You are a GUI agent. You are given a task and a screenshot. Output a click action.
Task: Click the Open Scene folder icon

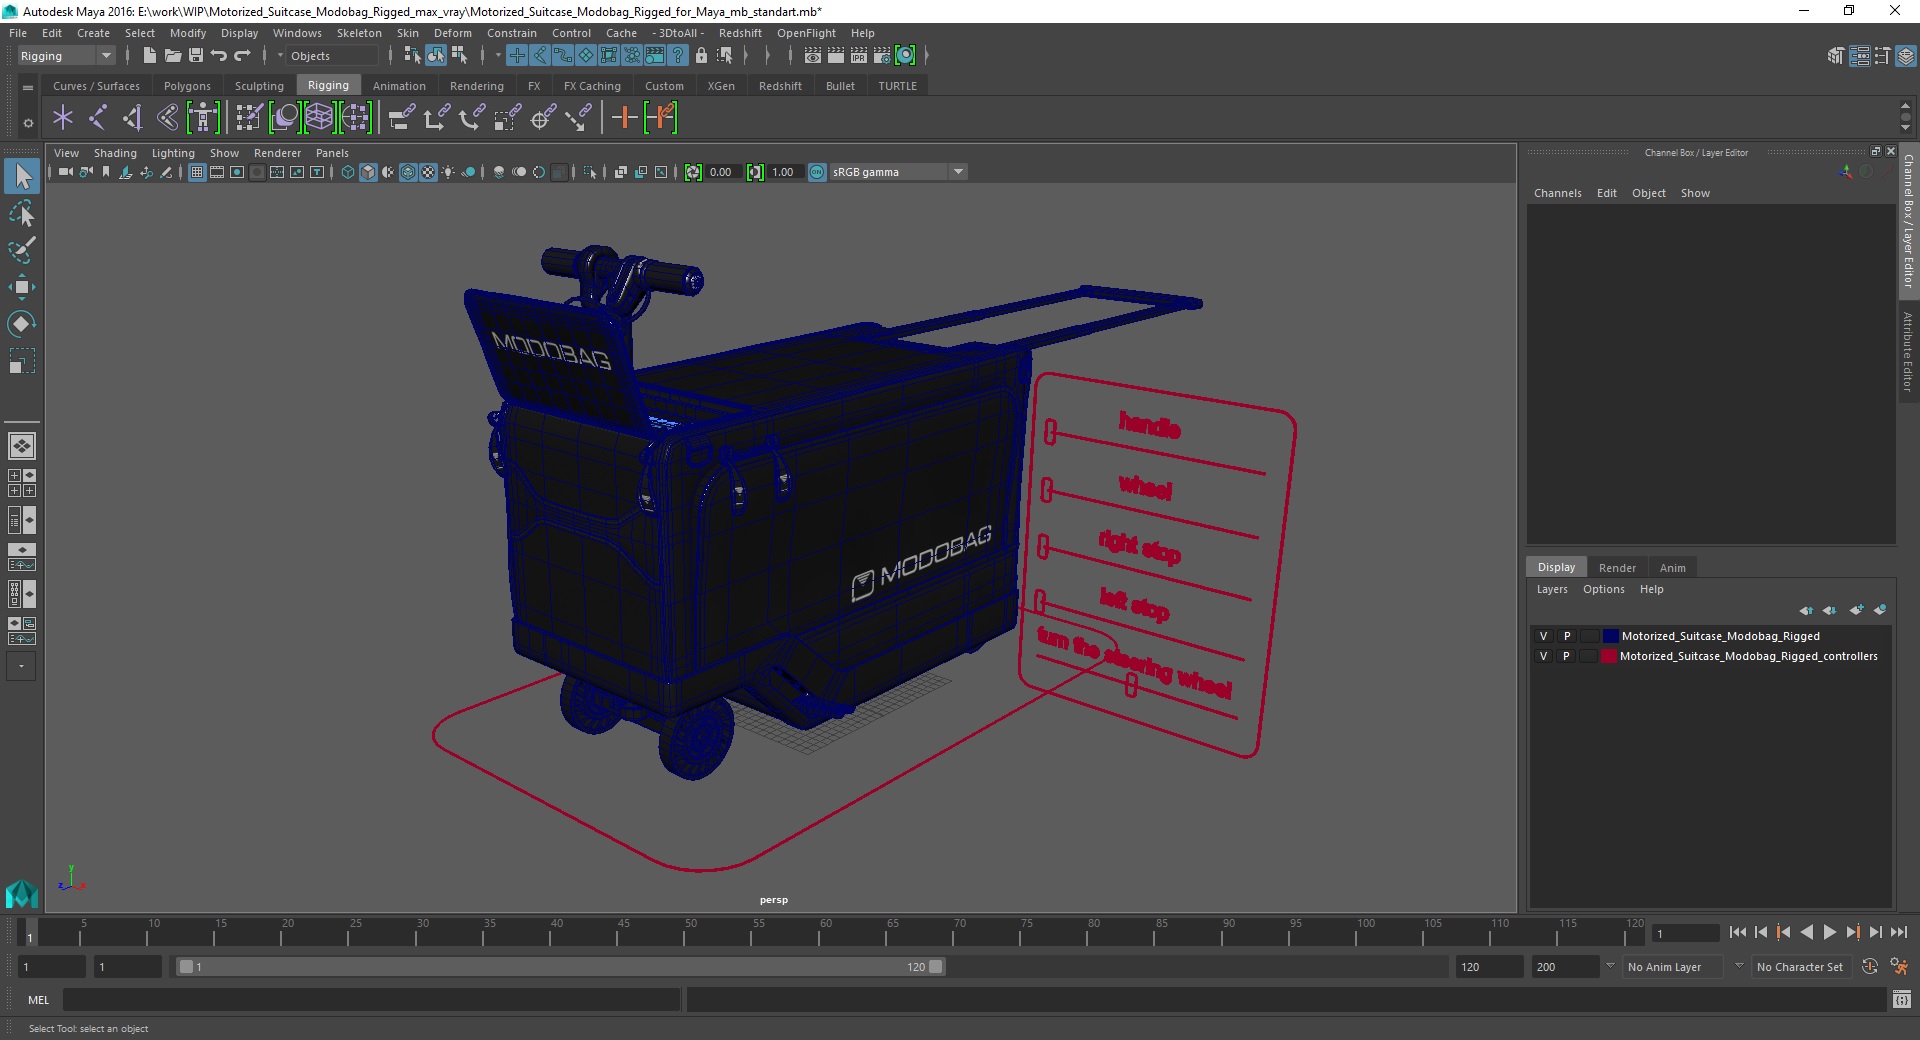(172, 56)
